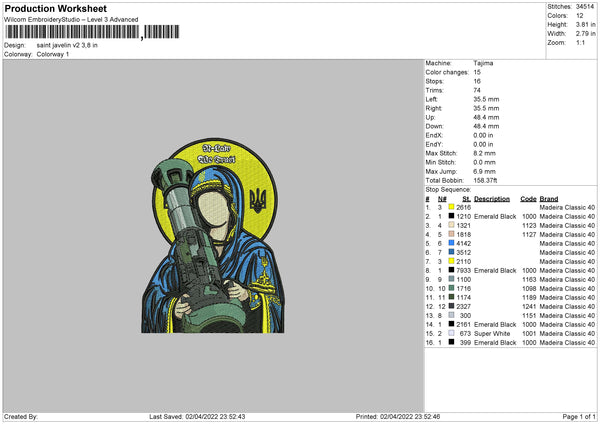Click the 'Brand' column header
This screenshot has height=424, width=600.
[549, 199]
